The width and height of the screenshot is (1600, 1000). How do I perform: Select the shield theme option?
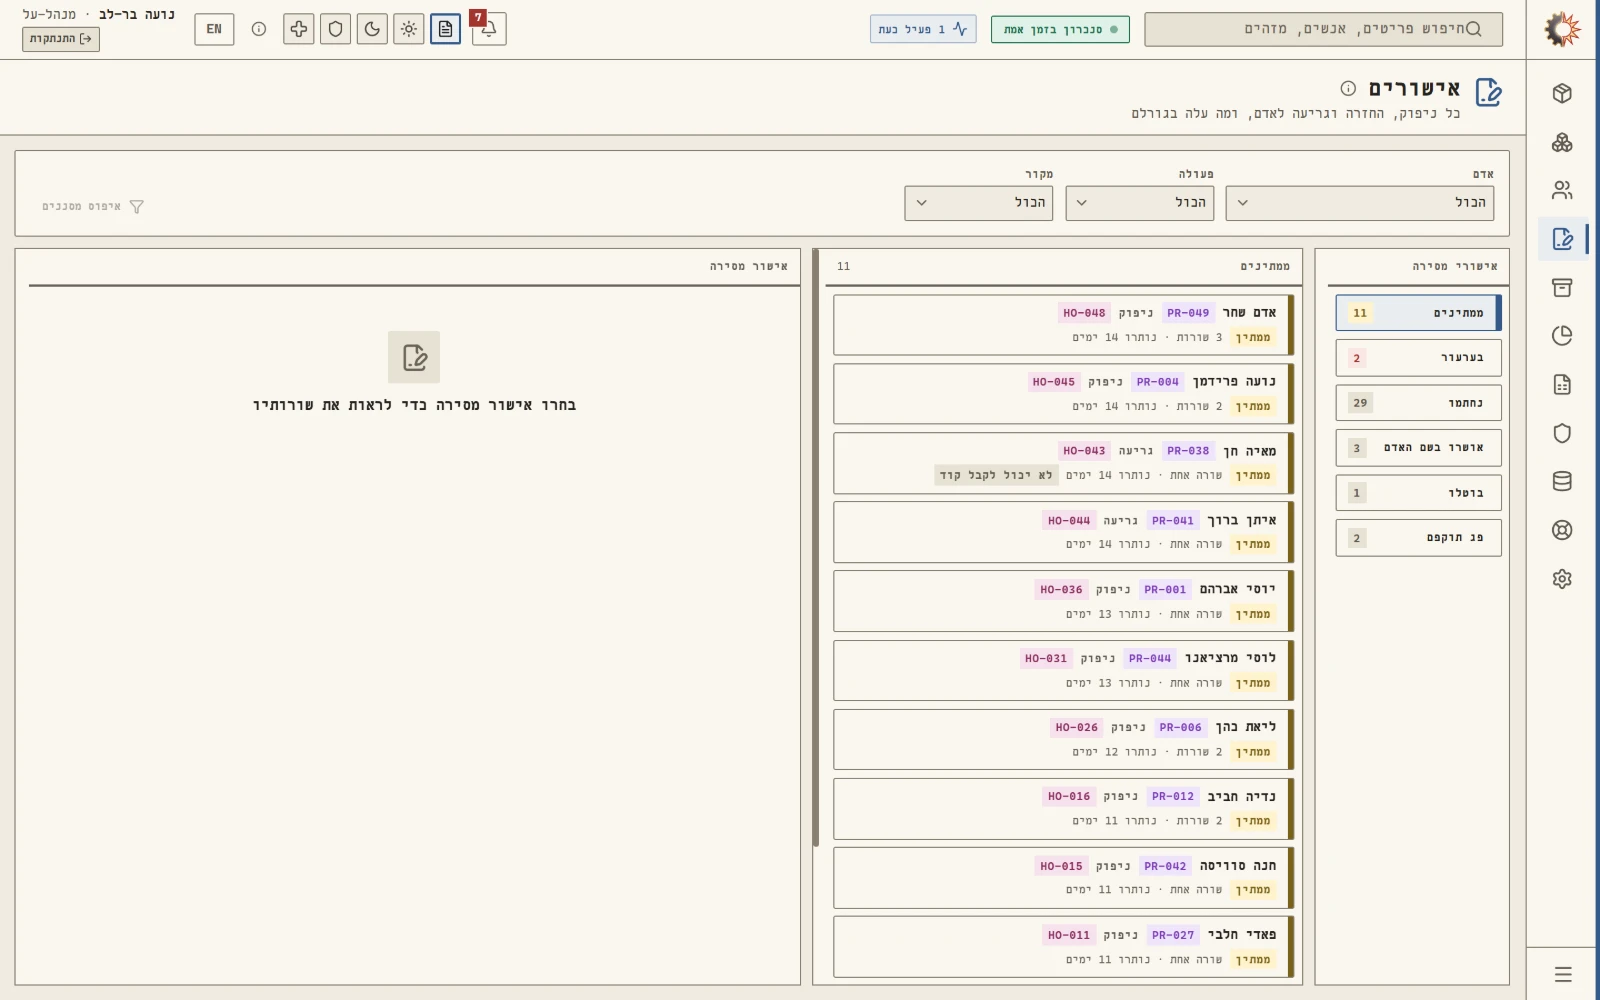tap(336, 29)
